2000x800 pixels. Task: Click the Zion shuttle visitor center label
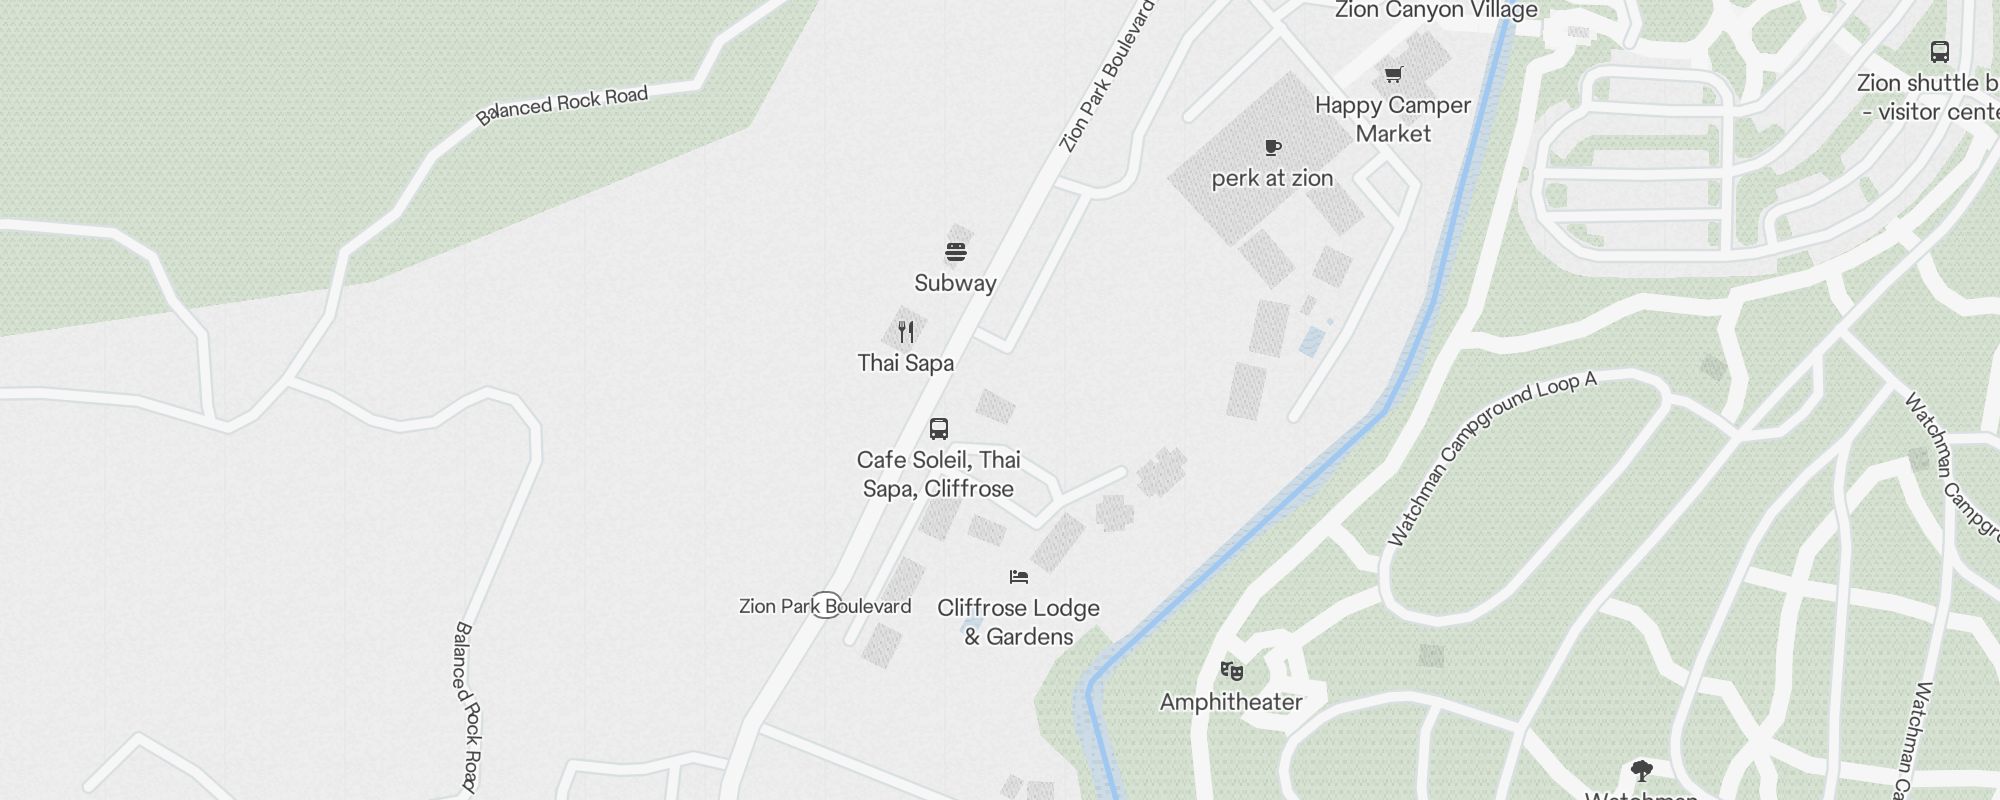1928,97
